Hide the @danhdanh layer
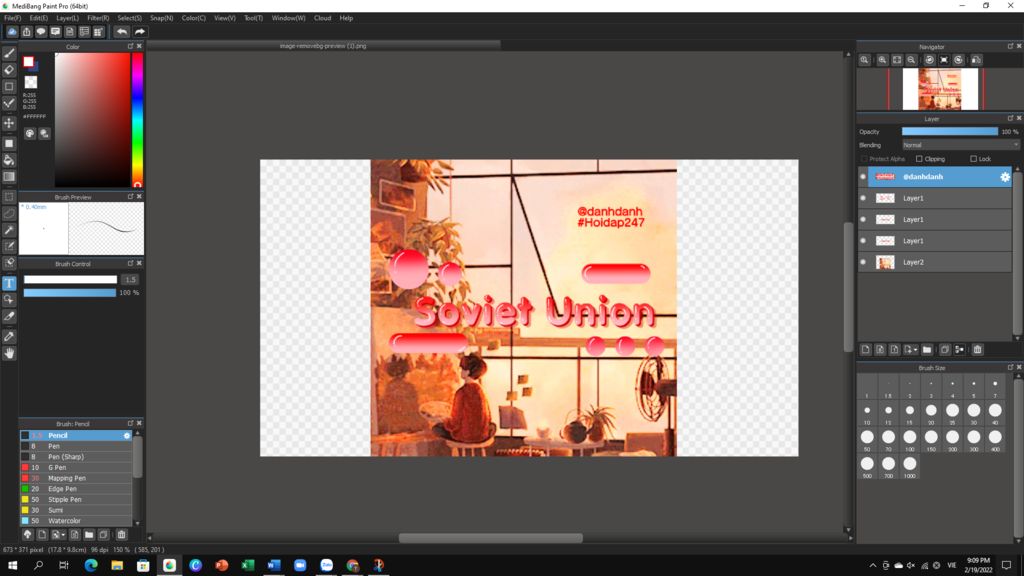 (x=863, y=177)
